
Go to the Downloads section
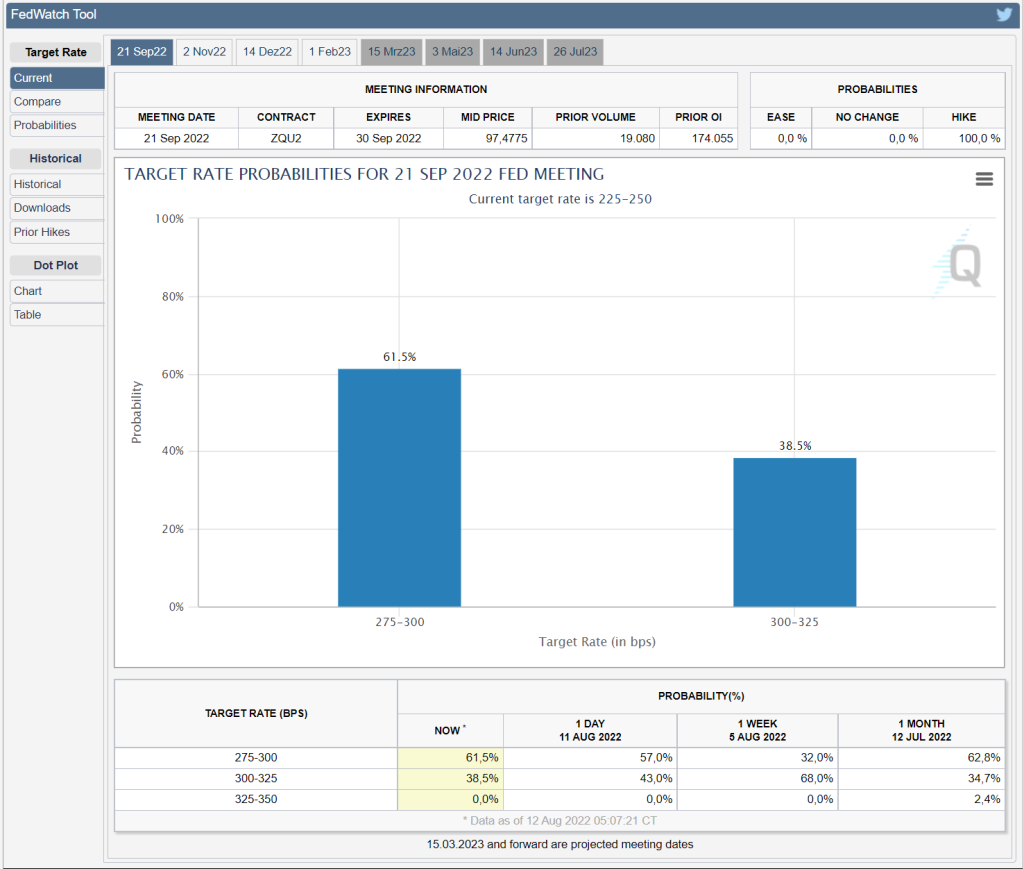click(x=57, y=208)
